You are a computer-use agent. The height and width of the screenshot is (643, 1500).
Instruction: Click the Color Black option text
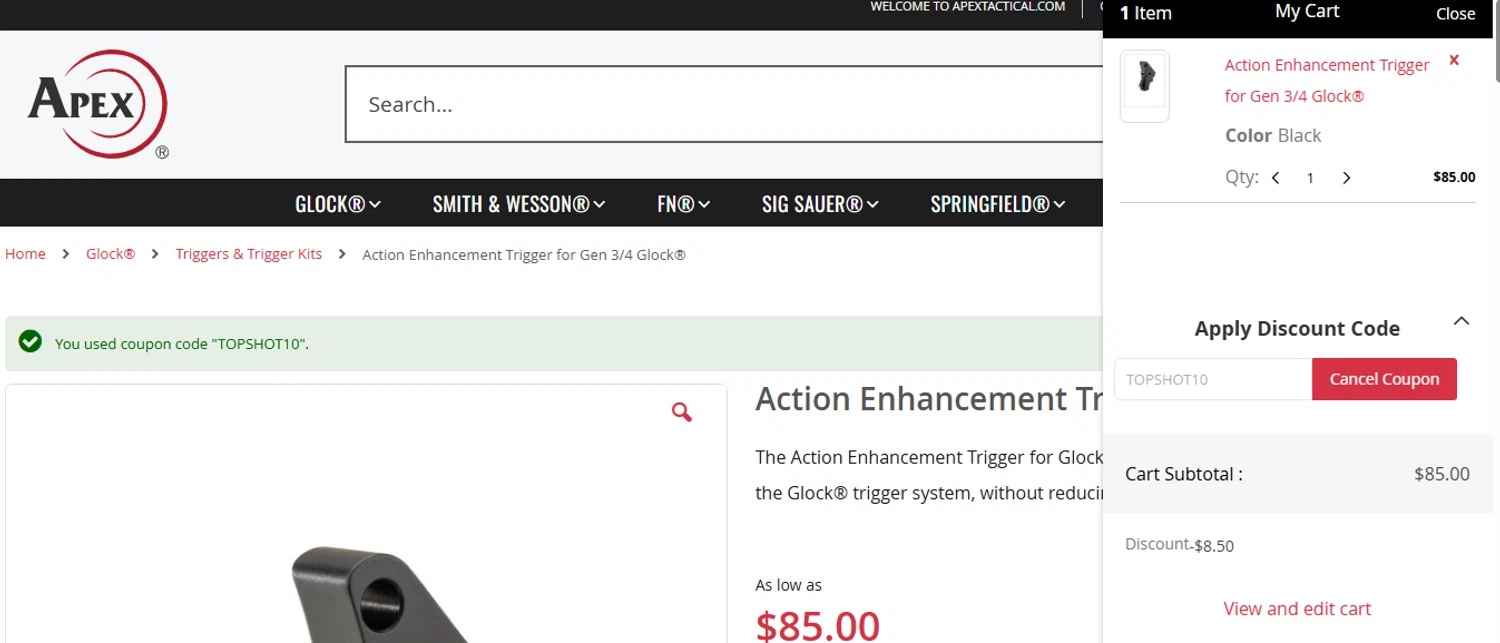[x=1273, y=135]
